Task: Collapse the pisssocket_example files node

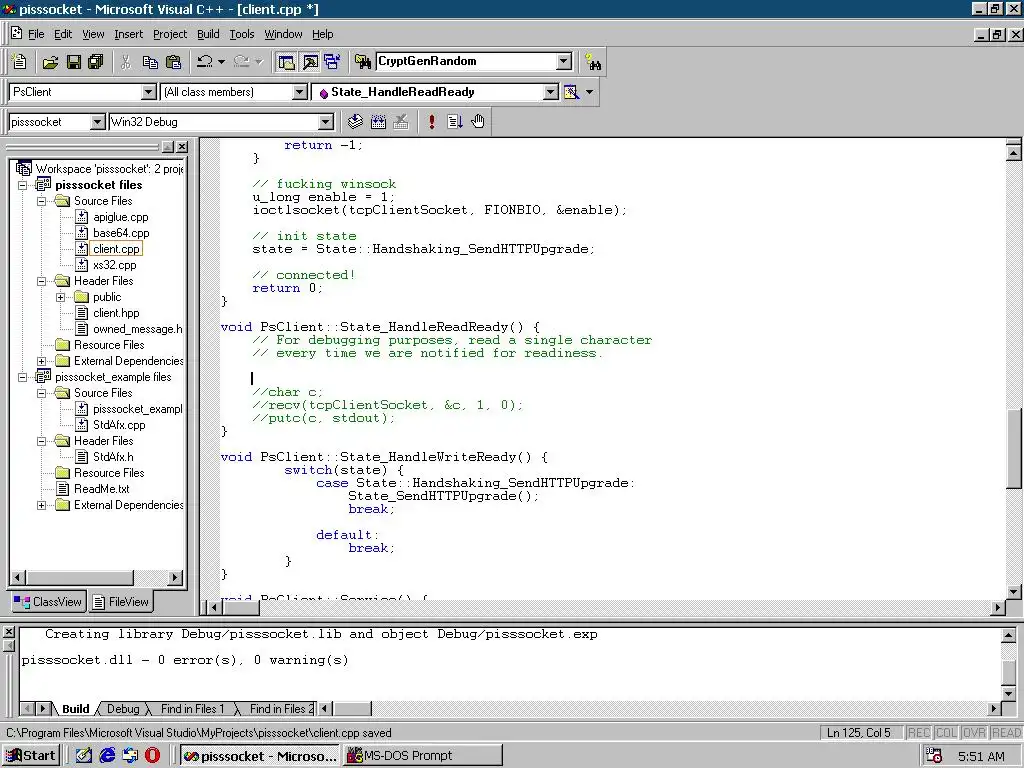Action: pyautogui.click(x=22, y=377)
